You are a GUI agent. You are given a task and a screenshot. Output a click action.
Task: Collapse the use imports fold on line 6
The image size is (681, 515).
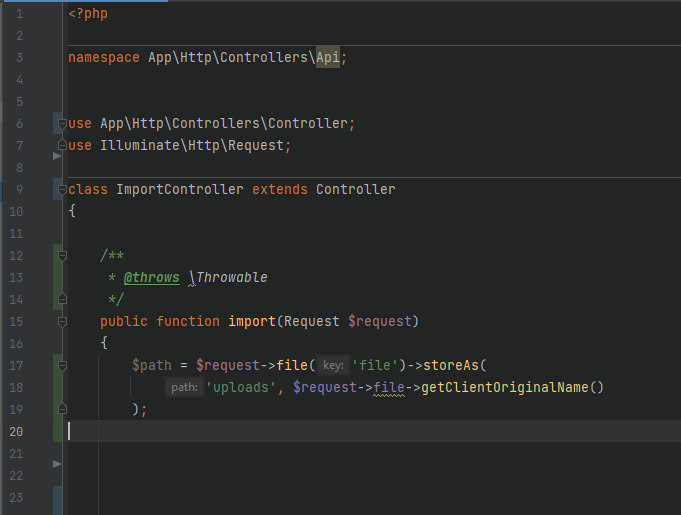tap(62, 124)
